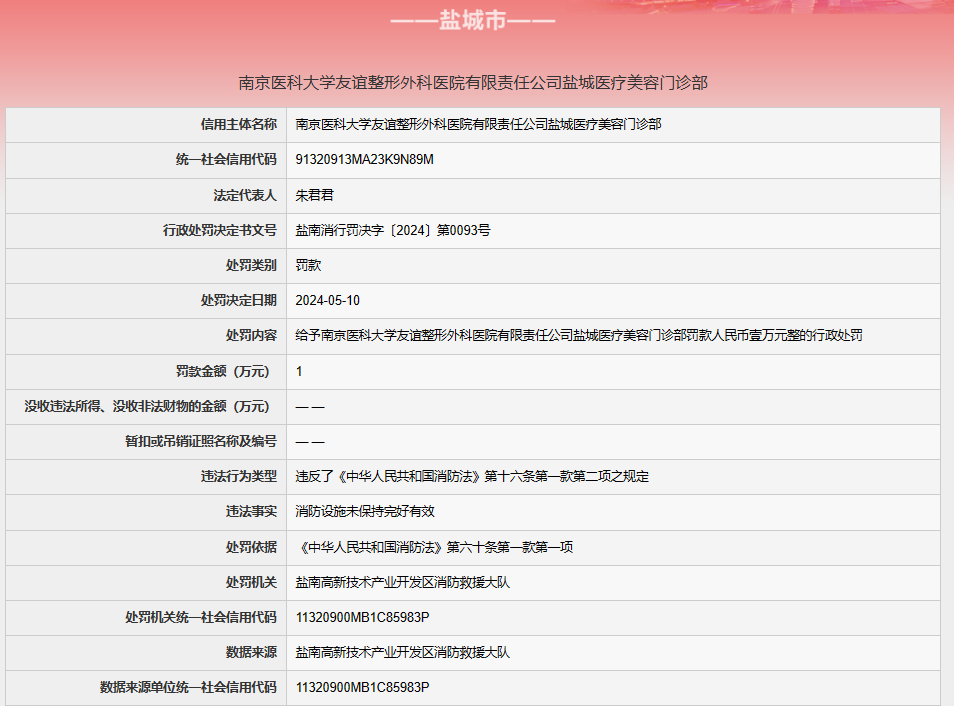
Task: Click the 数据来源单位统一社会信用代码 label
Action: (x=188, y=688)
